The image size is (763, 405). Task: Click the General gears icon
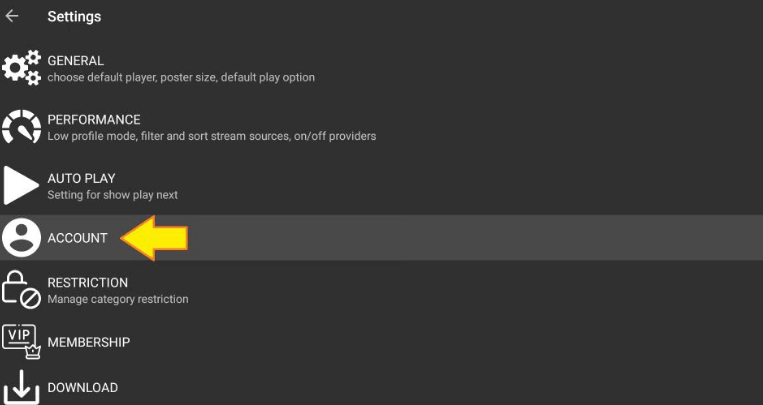(x=21, y=68)
